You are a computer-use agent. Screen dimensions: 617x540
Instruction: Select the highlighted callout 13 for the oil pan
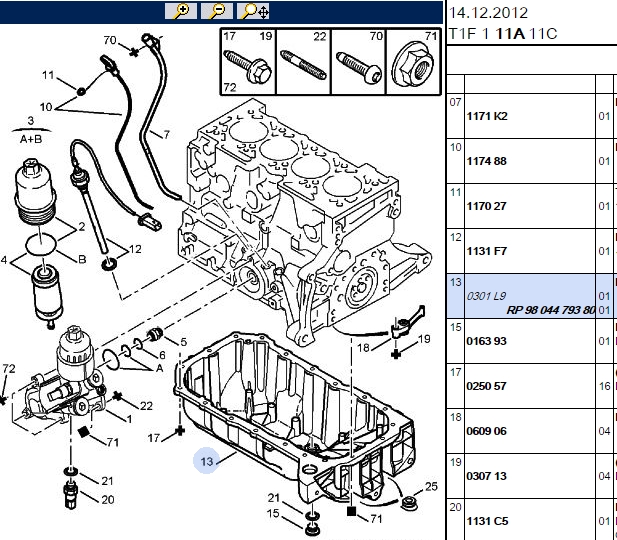(206, 461)
